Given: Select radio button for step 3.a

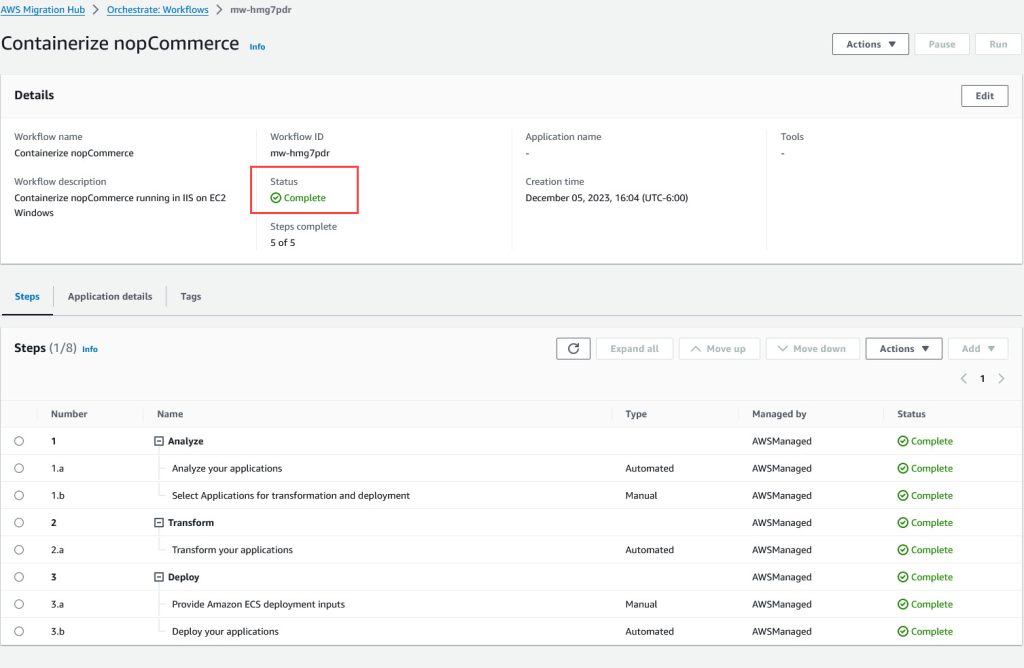Looking at the screenshot, I should 19,604.
